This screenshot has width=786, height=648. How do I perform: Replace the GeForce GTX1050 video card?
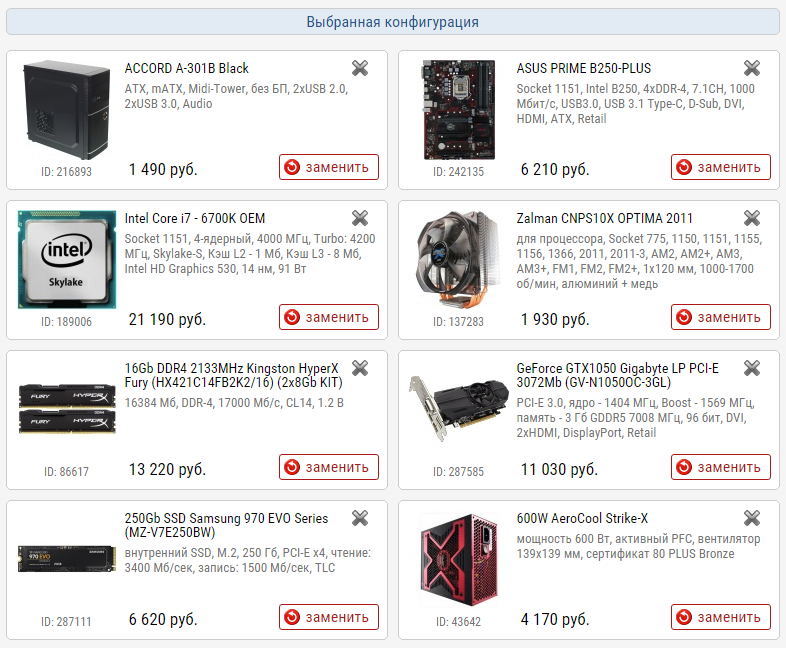(x=721, y=467)
